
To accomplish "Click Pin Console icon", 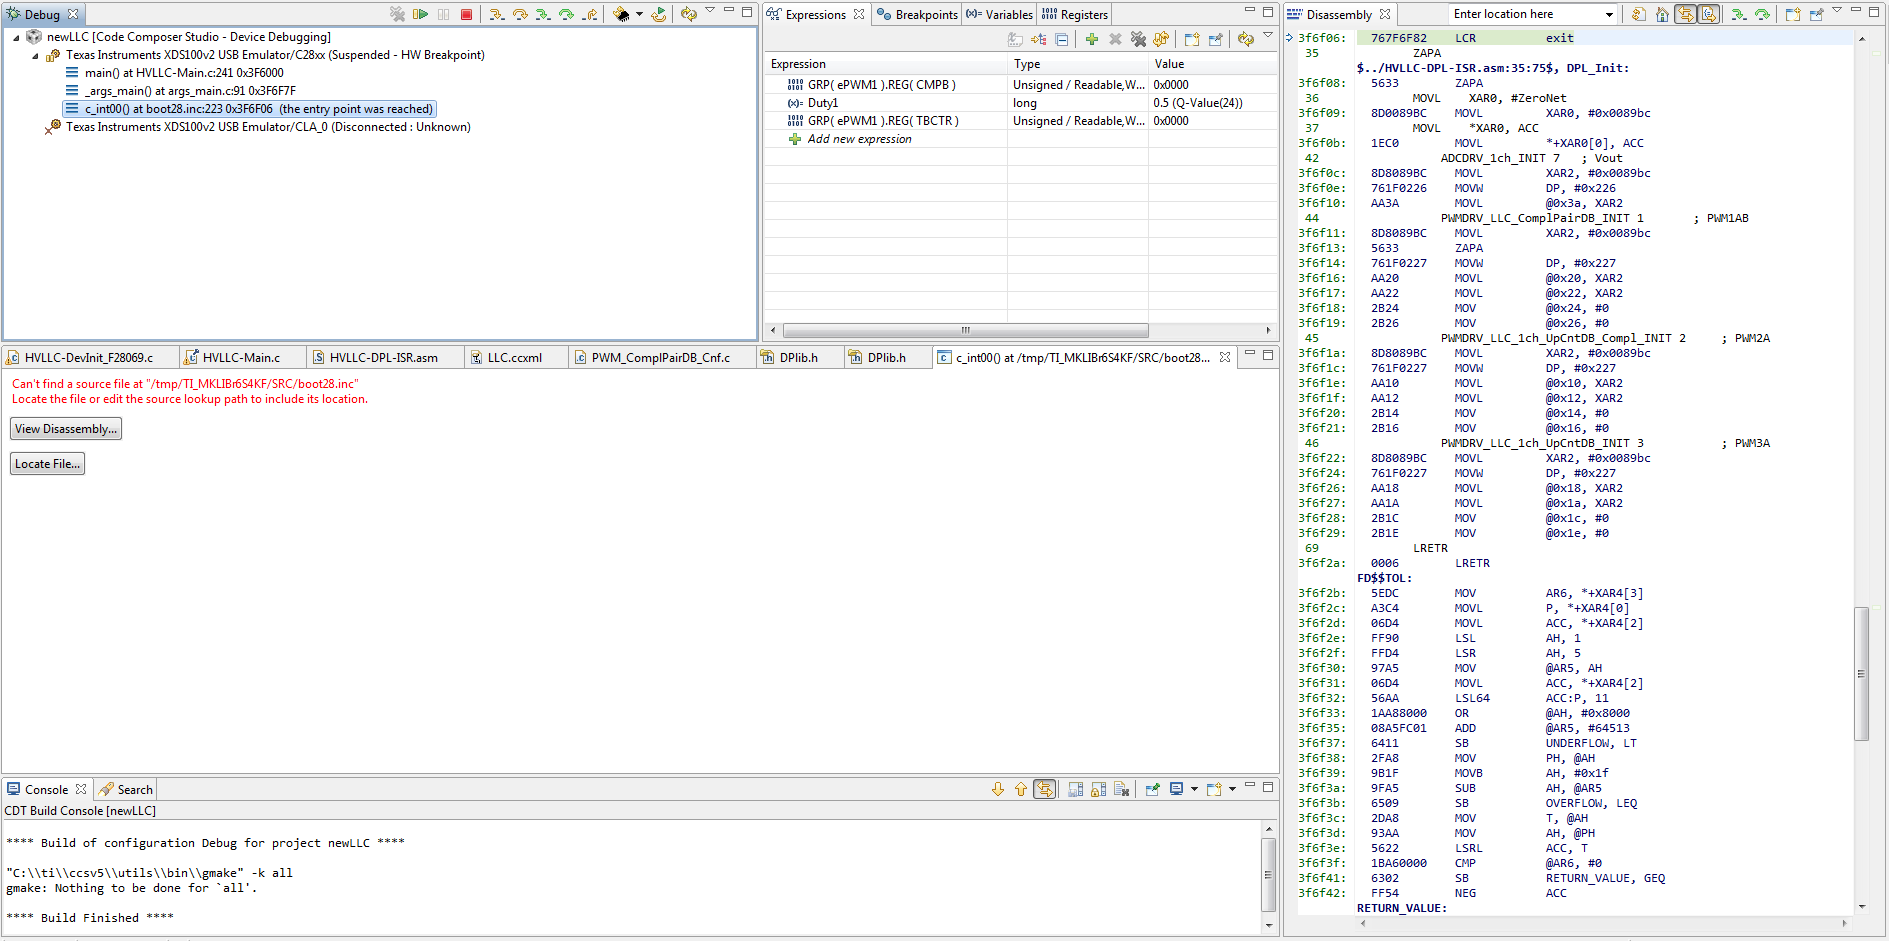I will pos(1152,789).
